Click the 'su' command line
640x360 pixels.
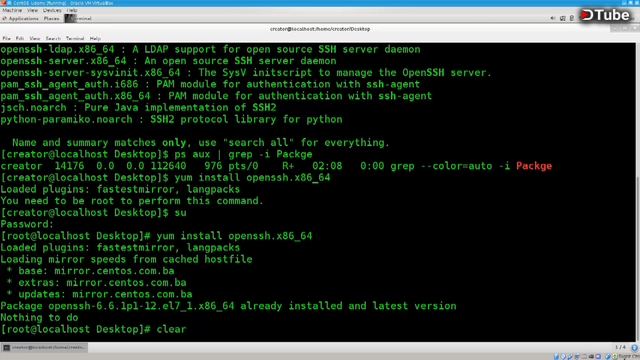click(93, 213)
